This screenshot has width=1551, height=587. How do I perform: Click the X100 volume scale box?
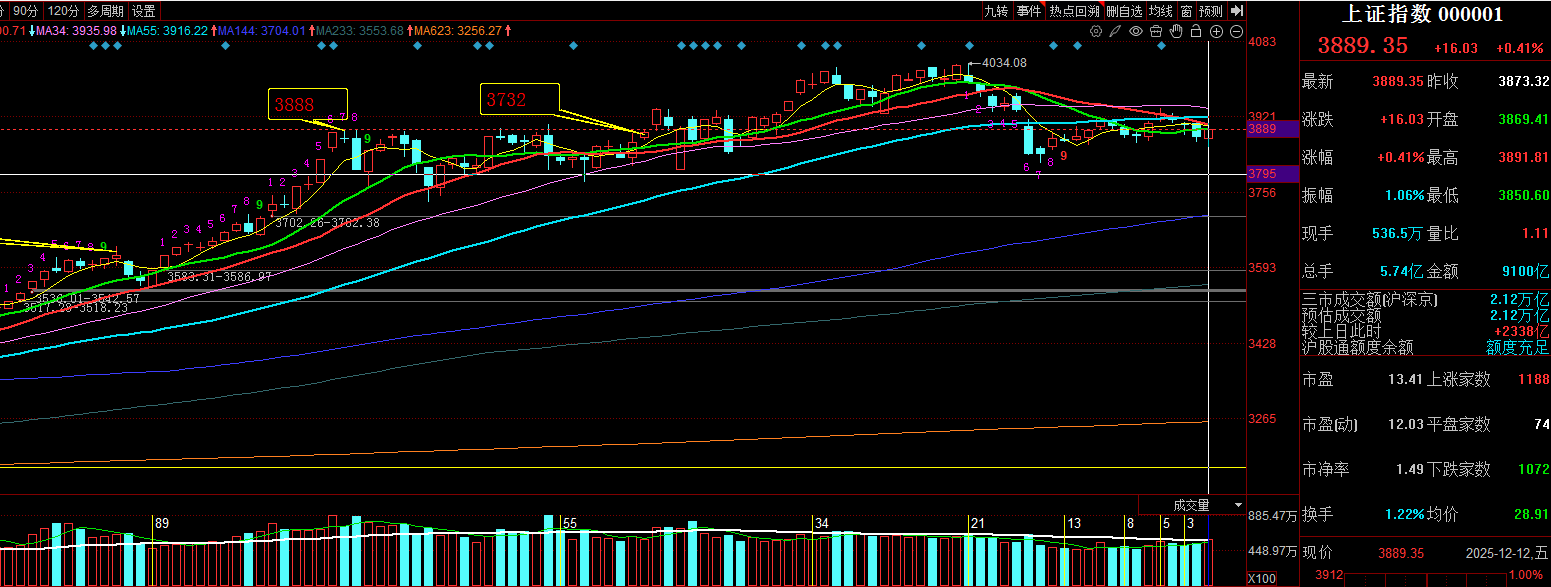pyautogui.click(x=1261, y=579)
